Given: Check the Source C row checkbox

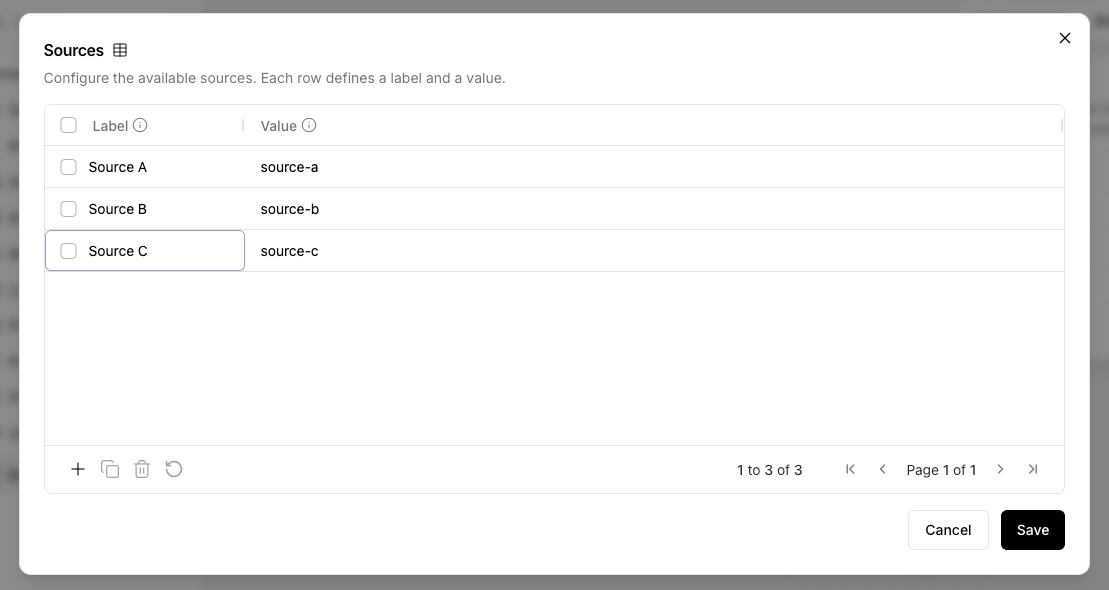Looking at the screenshot, I should [69, 251].
